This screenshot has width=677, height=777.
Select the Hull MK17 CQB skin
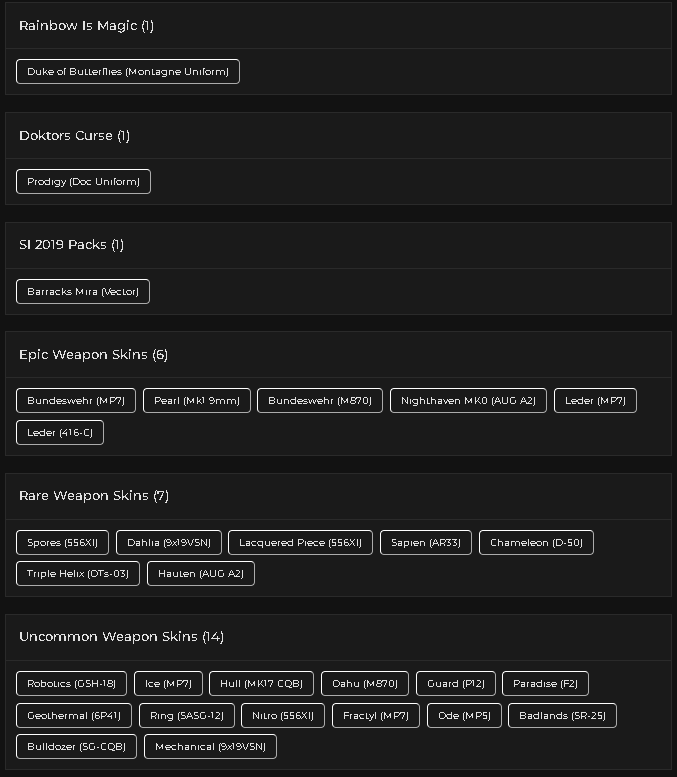[x=261, y=683]
